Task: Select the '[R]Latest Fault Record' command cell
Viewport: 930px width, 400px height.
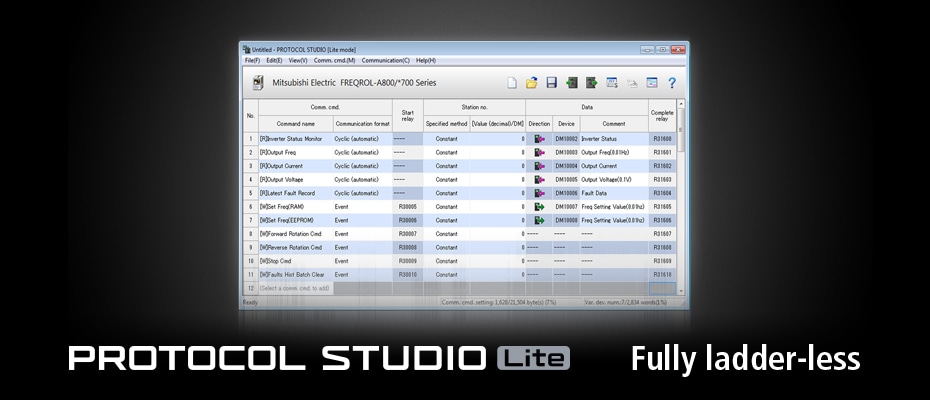Action: (x=295, y=193)
